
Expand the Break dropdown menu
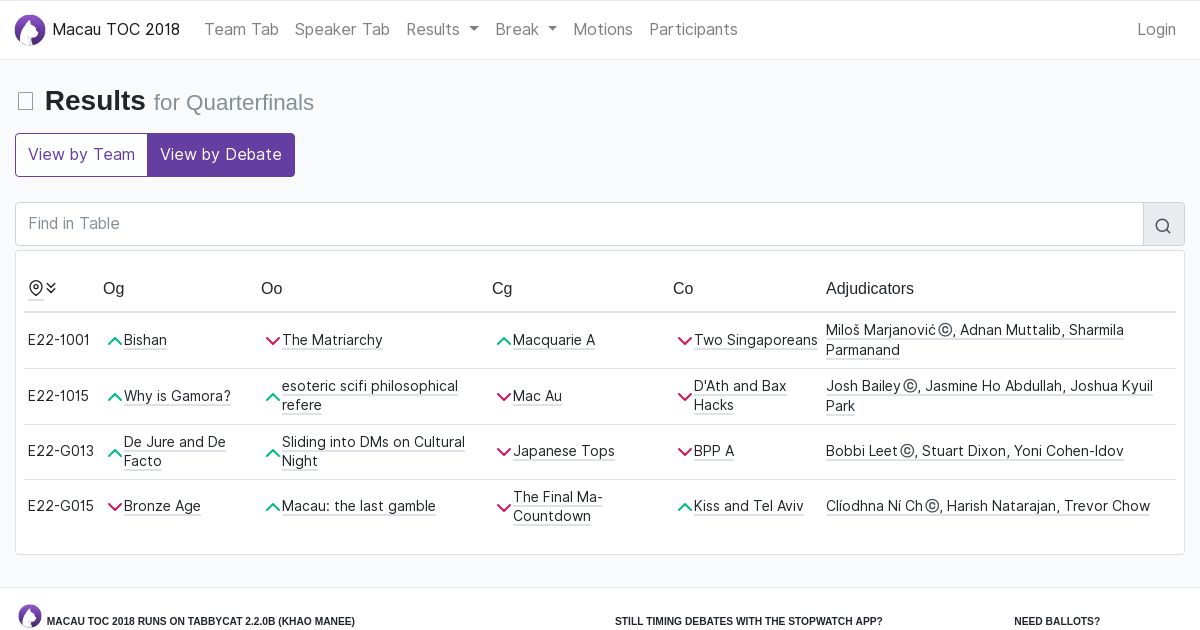(526, 30)
